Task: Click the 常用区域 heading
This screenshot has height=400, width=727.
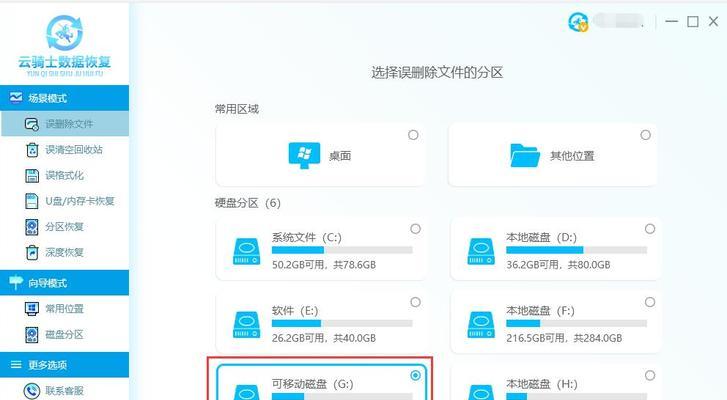Action: point(236,109)
